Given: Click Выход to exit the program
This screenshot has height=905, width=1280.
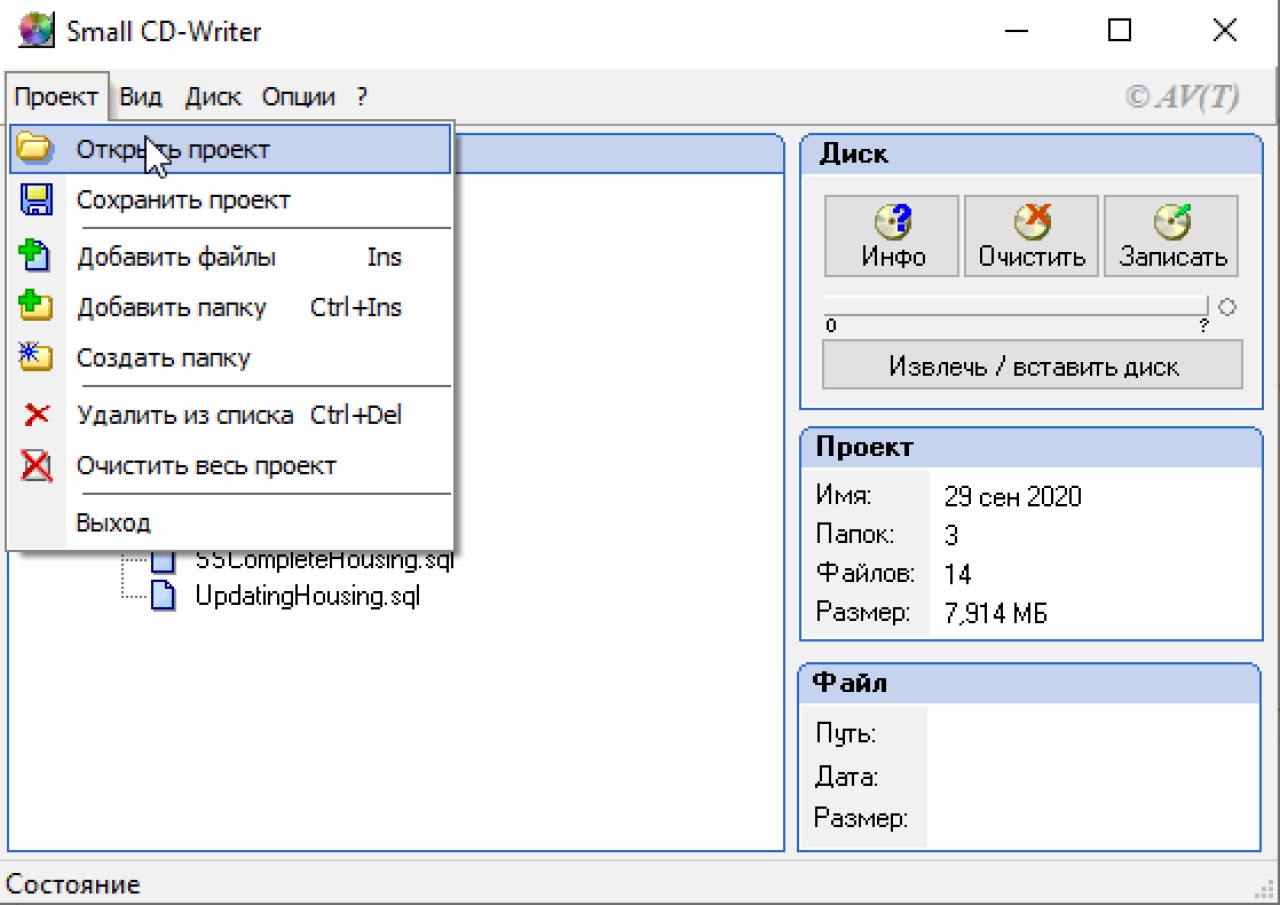Looking at the screenshot, I should [x=230, y=523].
